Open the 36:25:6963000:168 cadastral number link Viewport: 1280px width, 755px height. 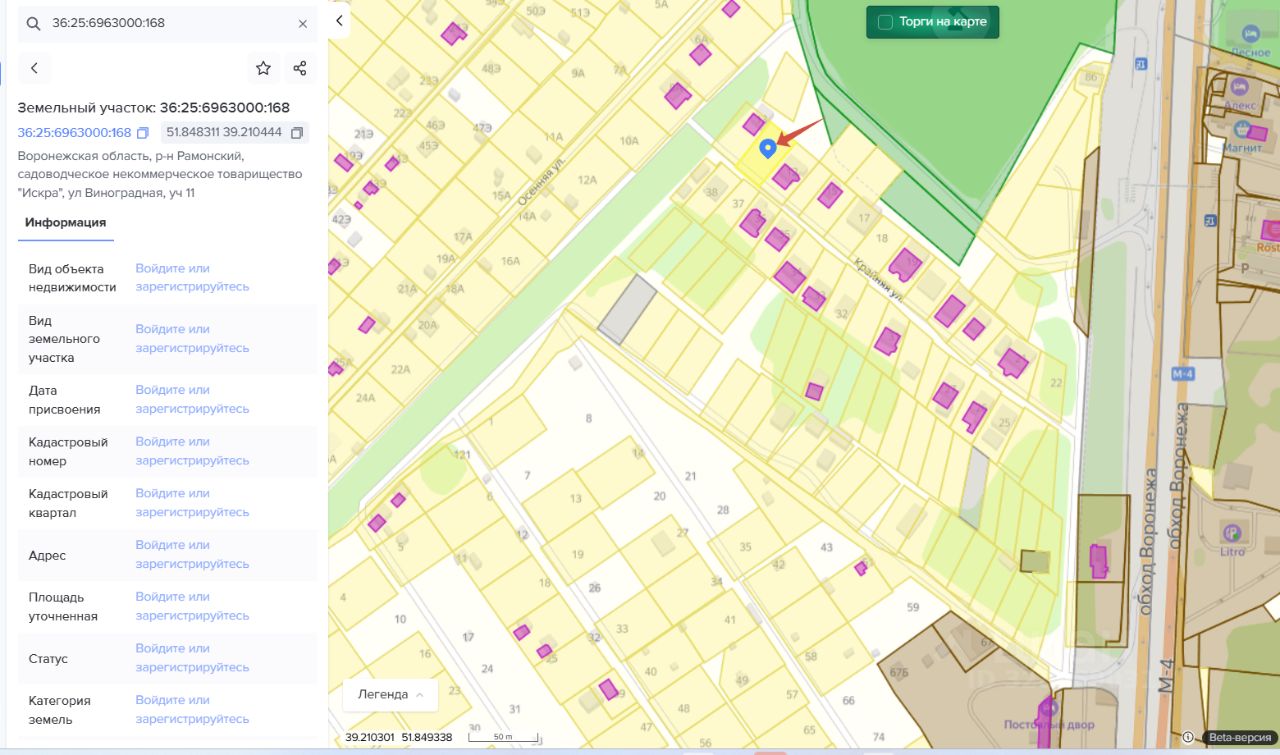[74, 133]
